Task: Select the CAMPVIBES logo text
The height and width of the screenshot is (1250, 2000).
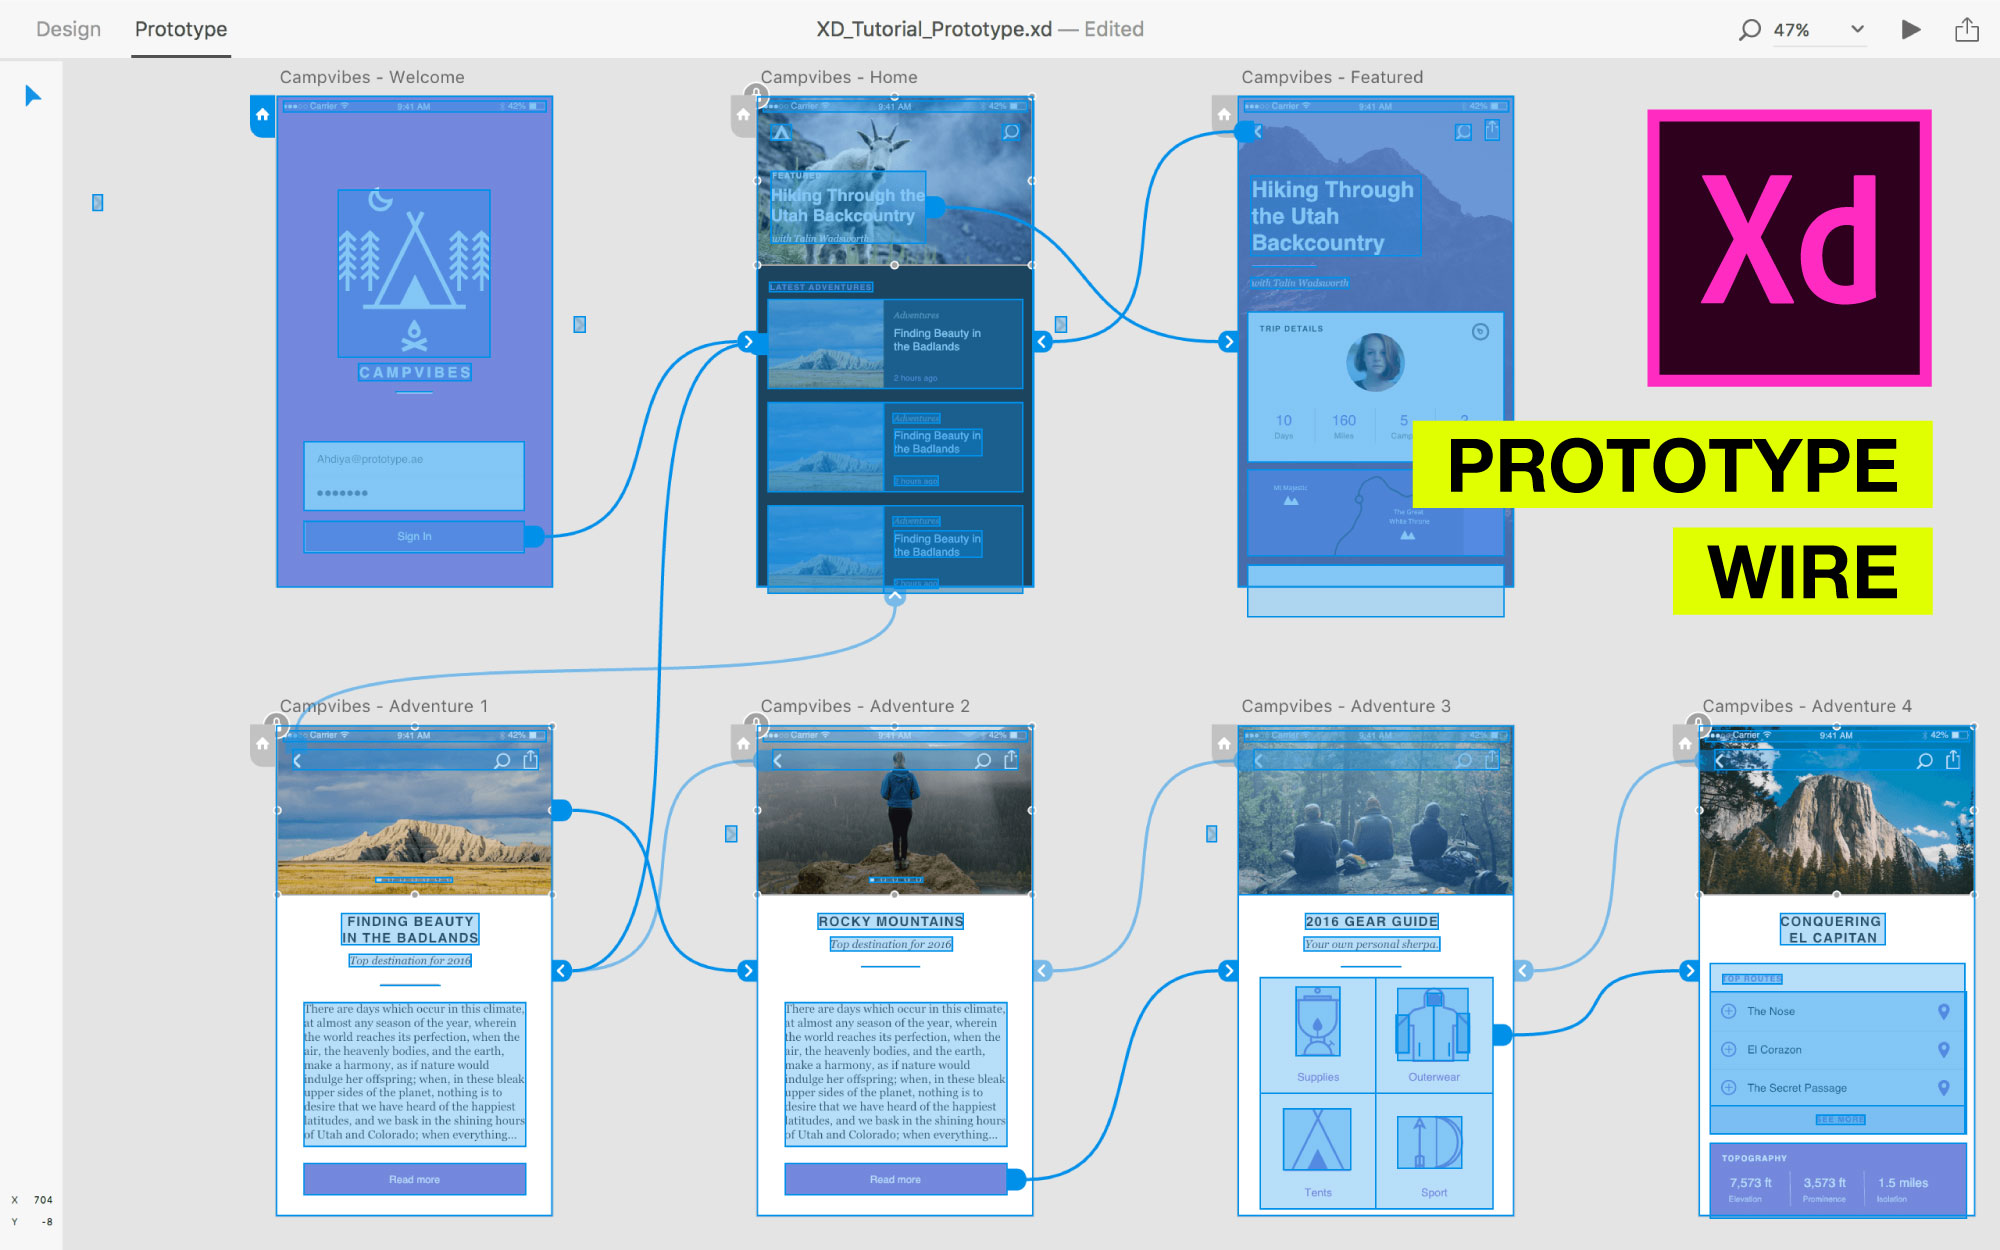Action: (415, 372)
